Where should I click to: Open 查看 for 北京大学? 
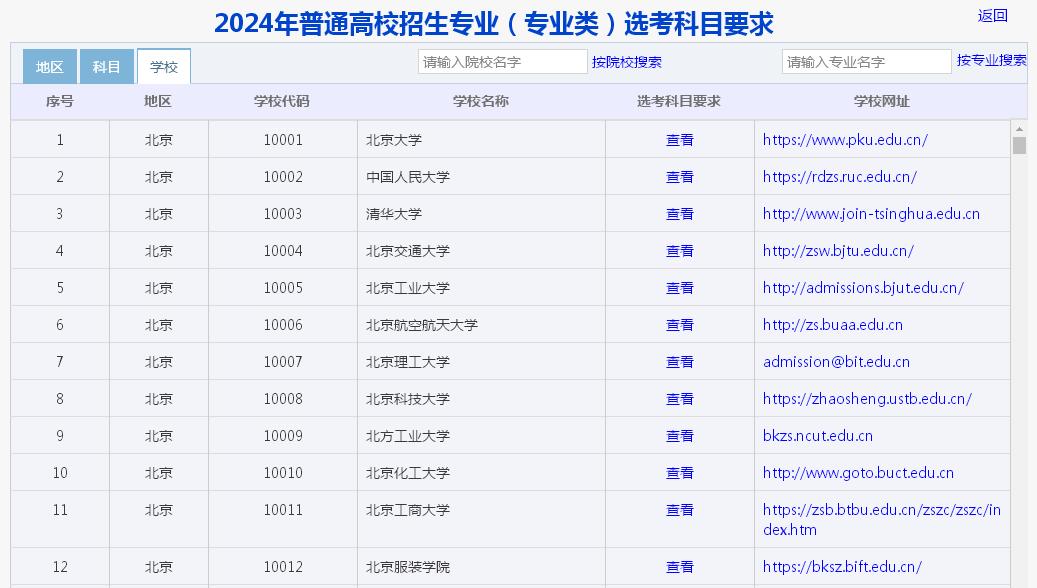[679, 140]
